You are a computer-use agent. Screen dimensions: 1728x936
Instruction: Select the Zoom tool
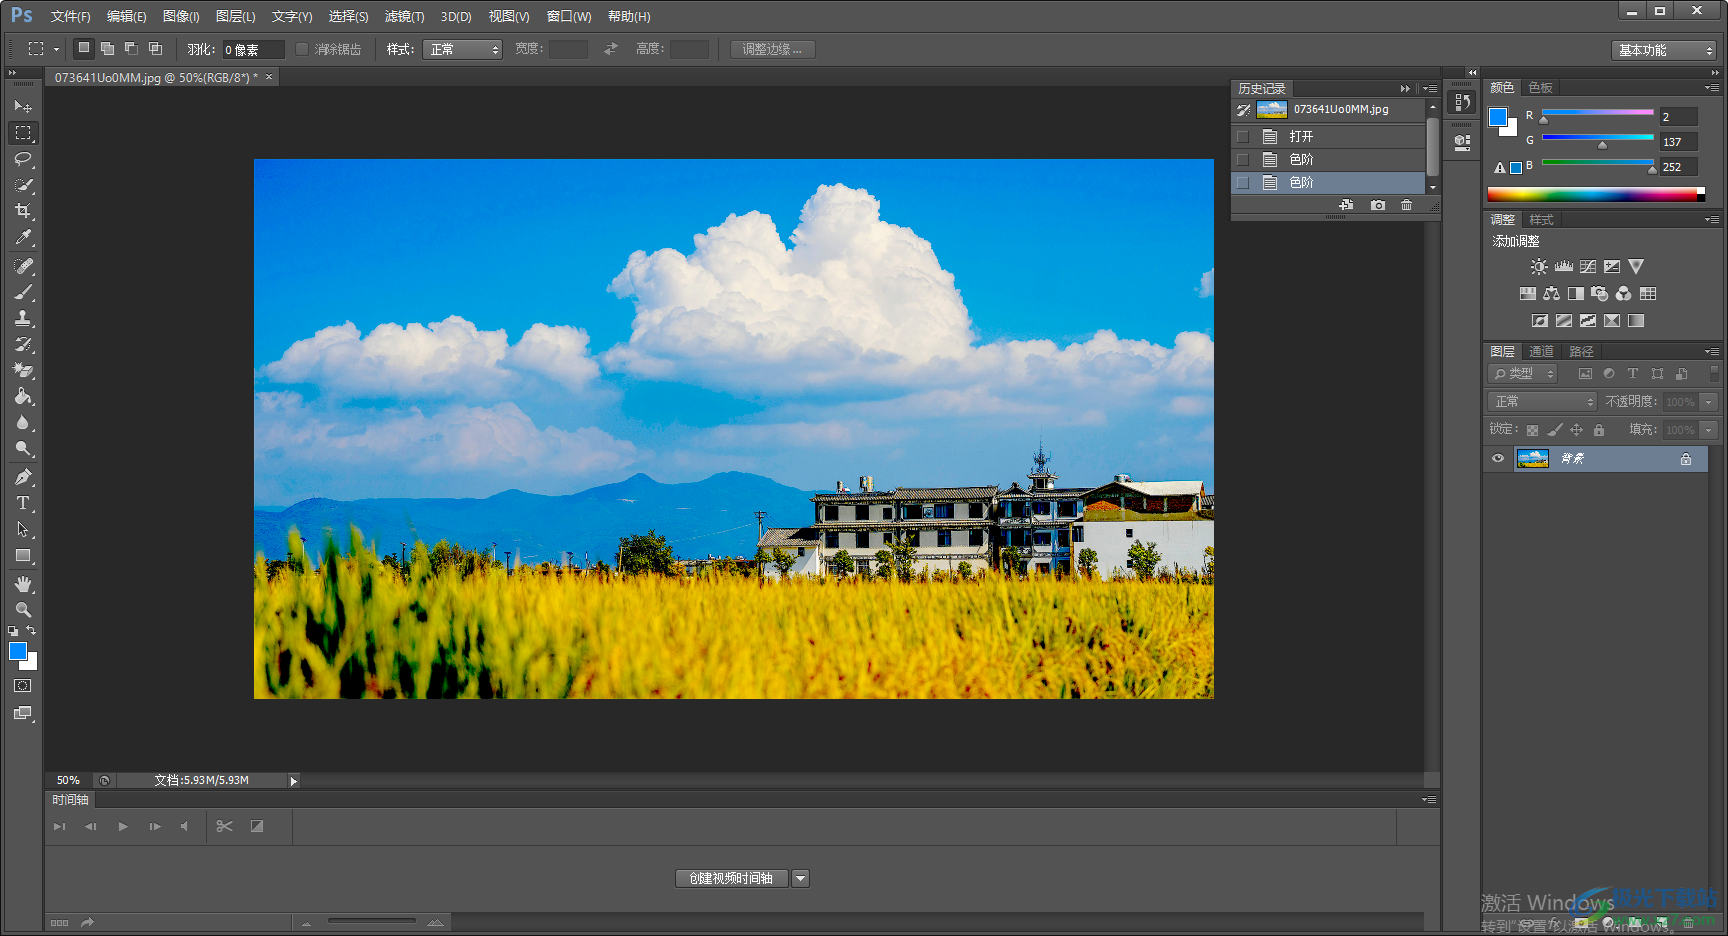tap(22, 609)
